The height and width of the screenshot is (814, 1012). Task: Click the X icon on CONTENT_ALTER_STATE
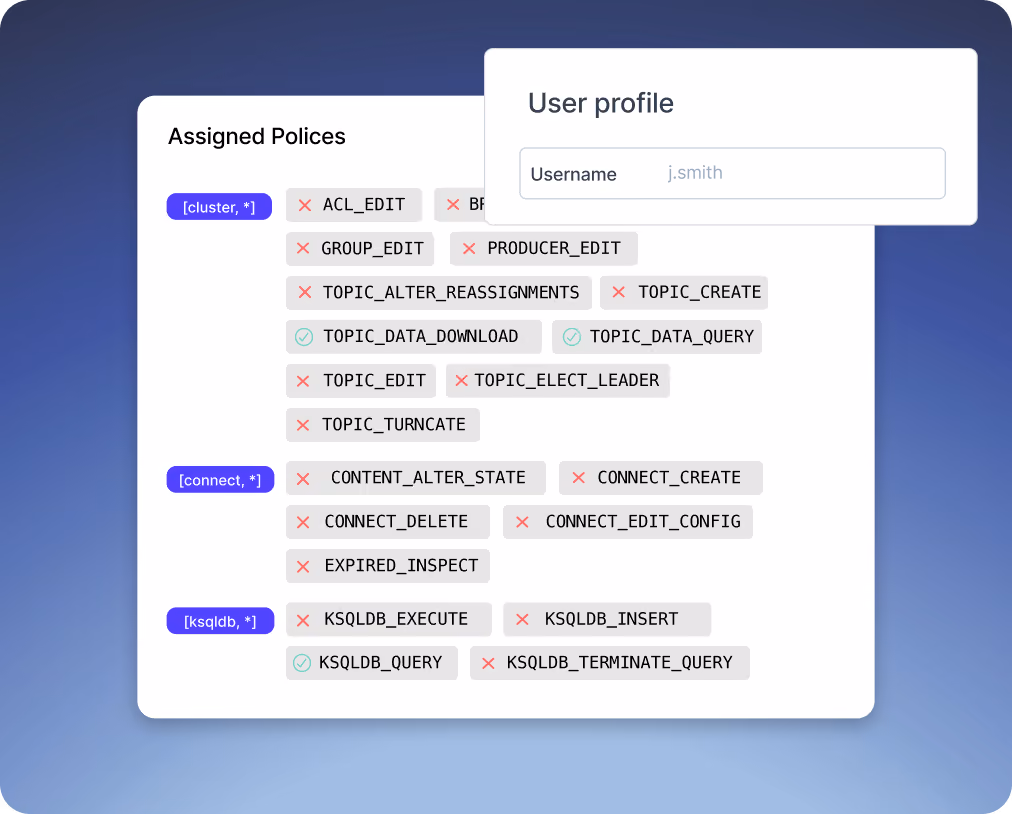point(303,479)
